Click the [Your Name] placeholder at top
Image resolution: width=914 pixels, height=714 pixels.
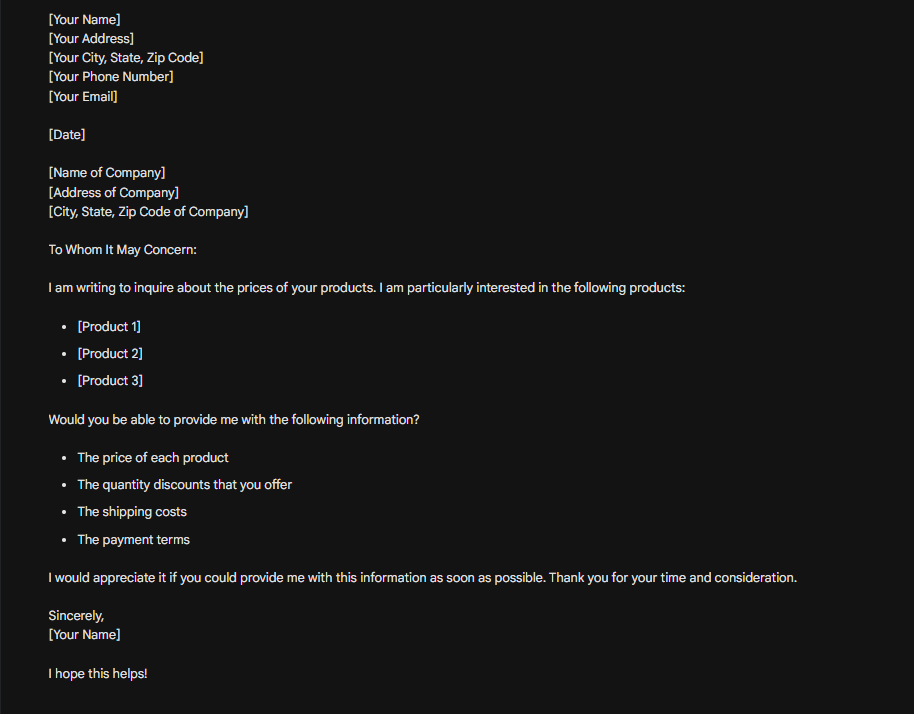coord(85,19)
